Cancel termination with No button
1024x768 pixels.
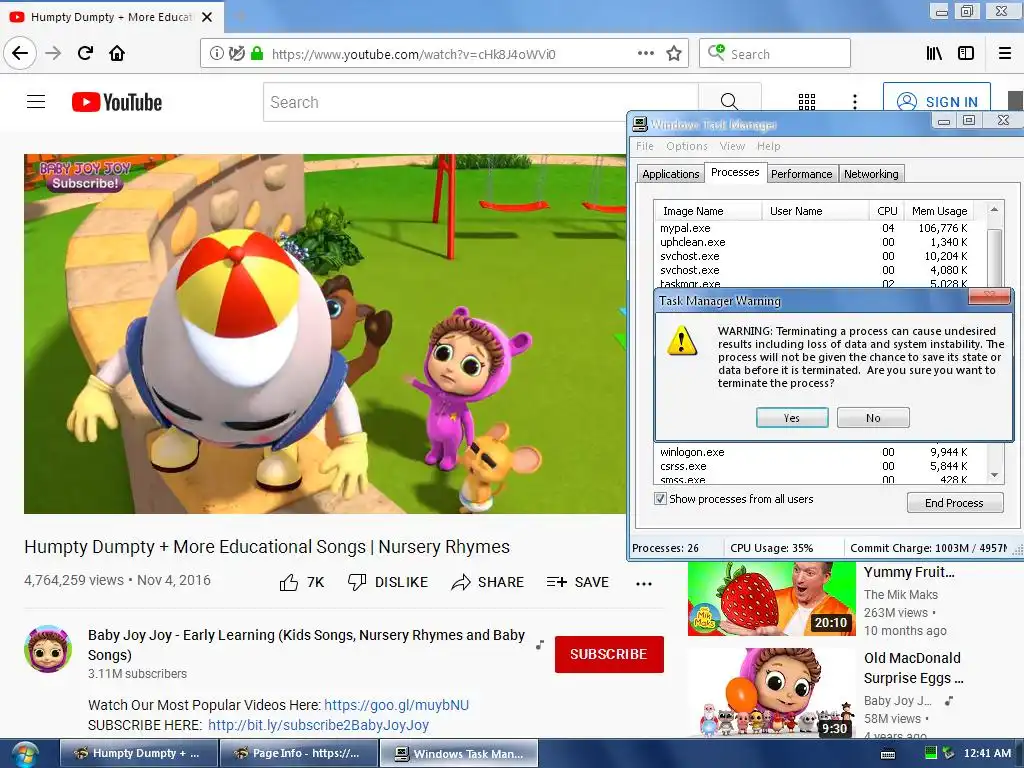click(873, 418)
